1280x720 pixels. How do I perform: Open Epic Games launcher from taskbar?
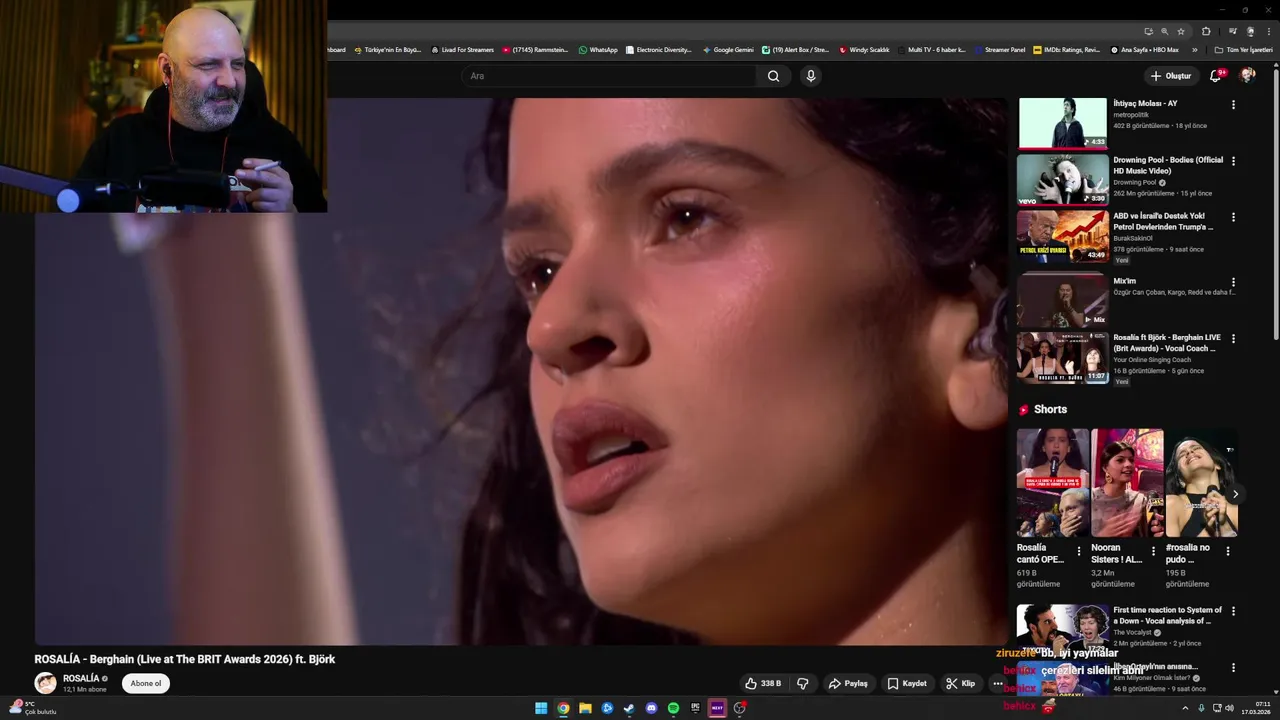pyautogui.click(x=695, y=708)
